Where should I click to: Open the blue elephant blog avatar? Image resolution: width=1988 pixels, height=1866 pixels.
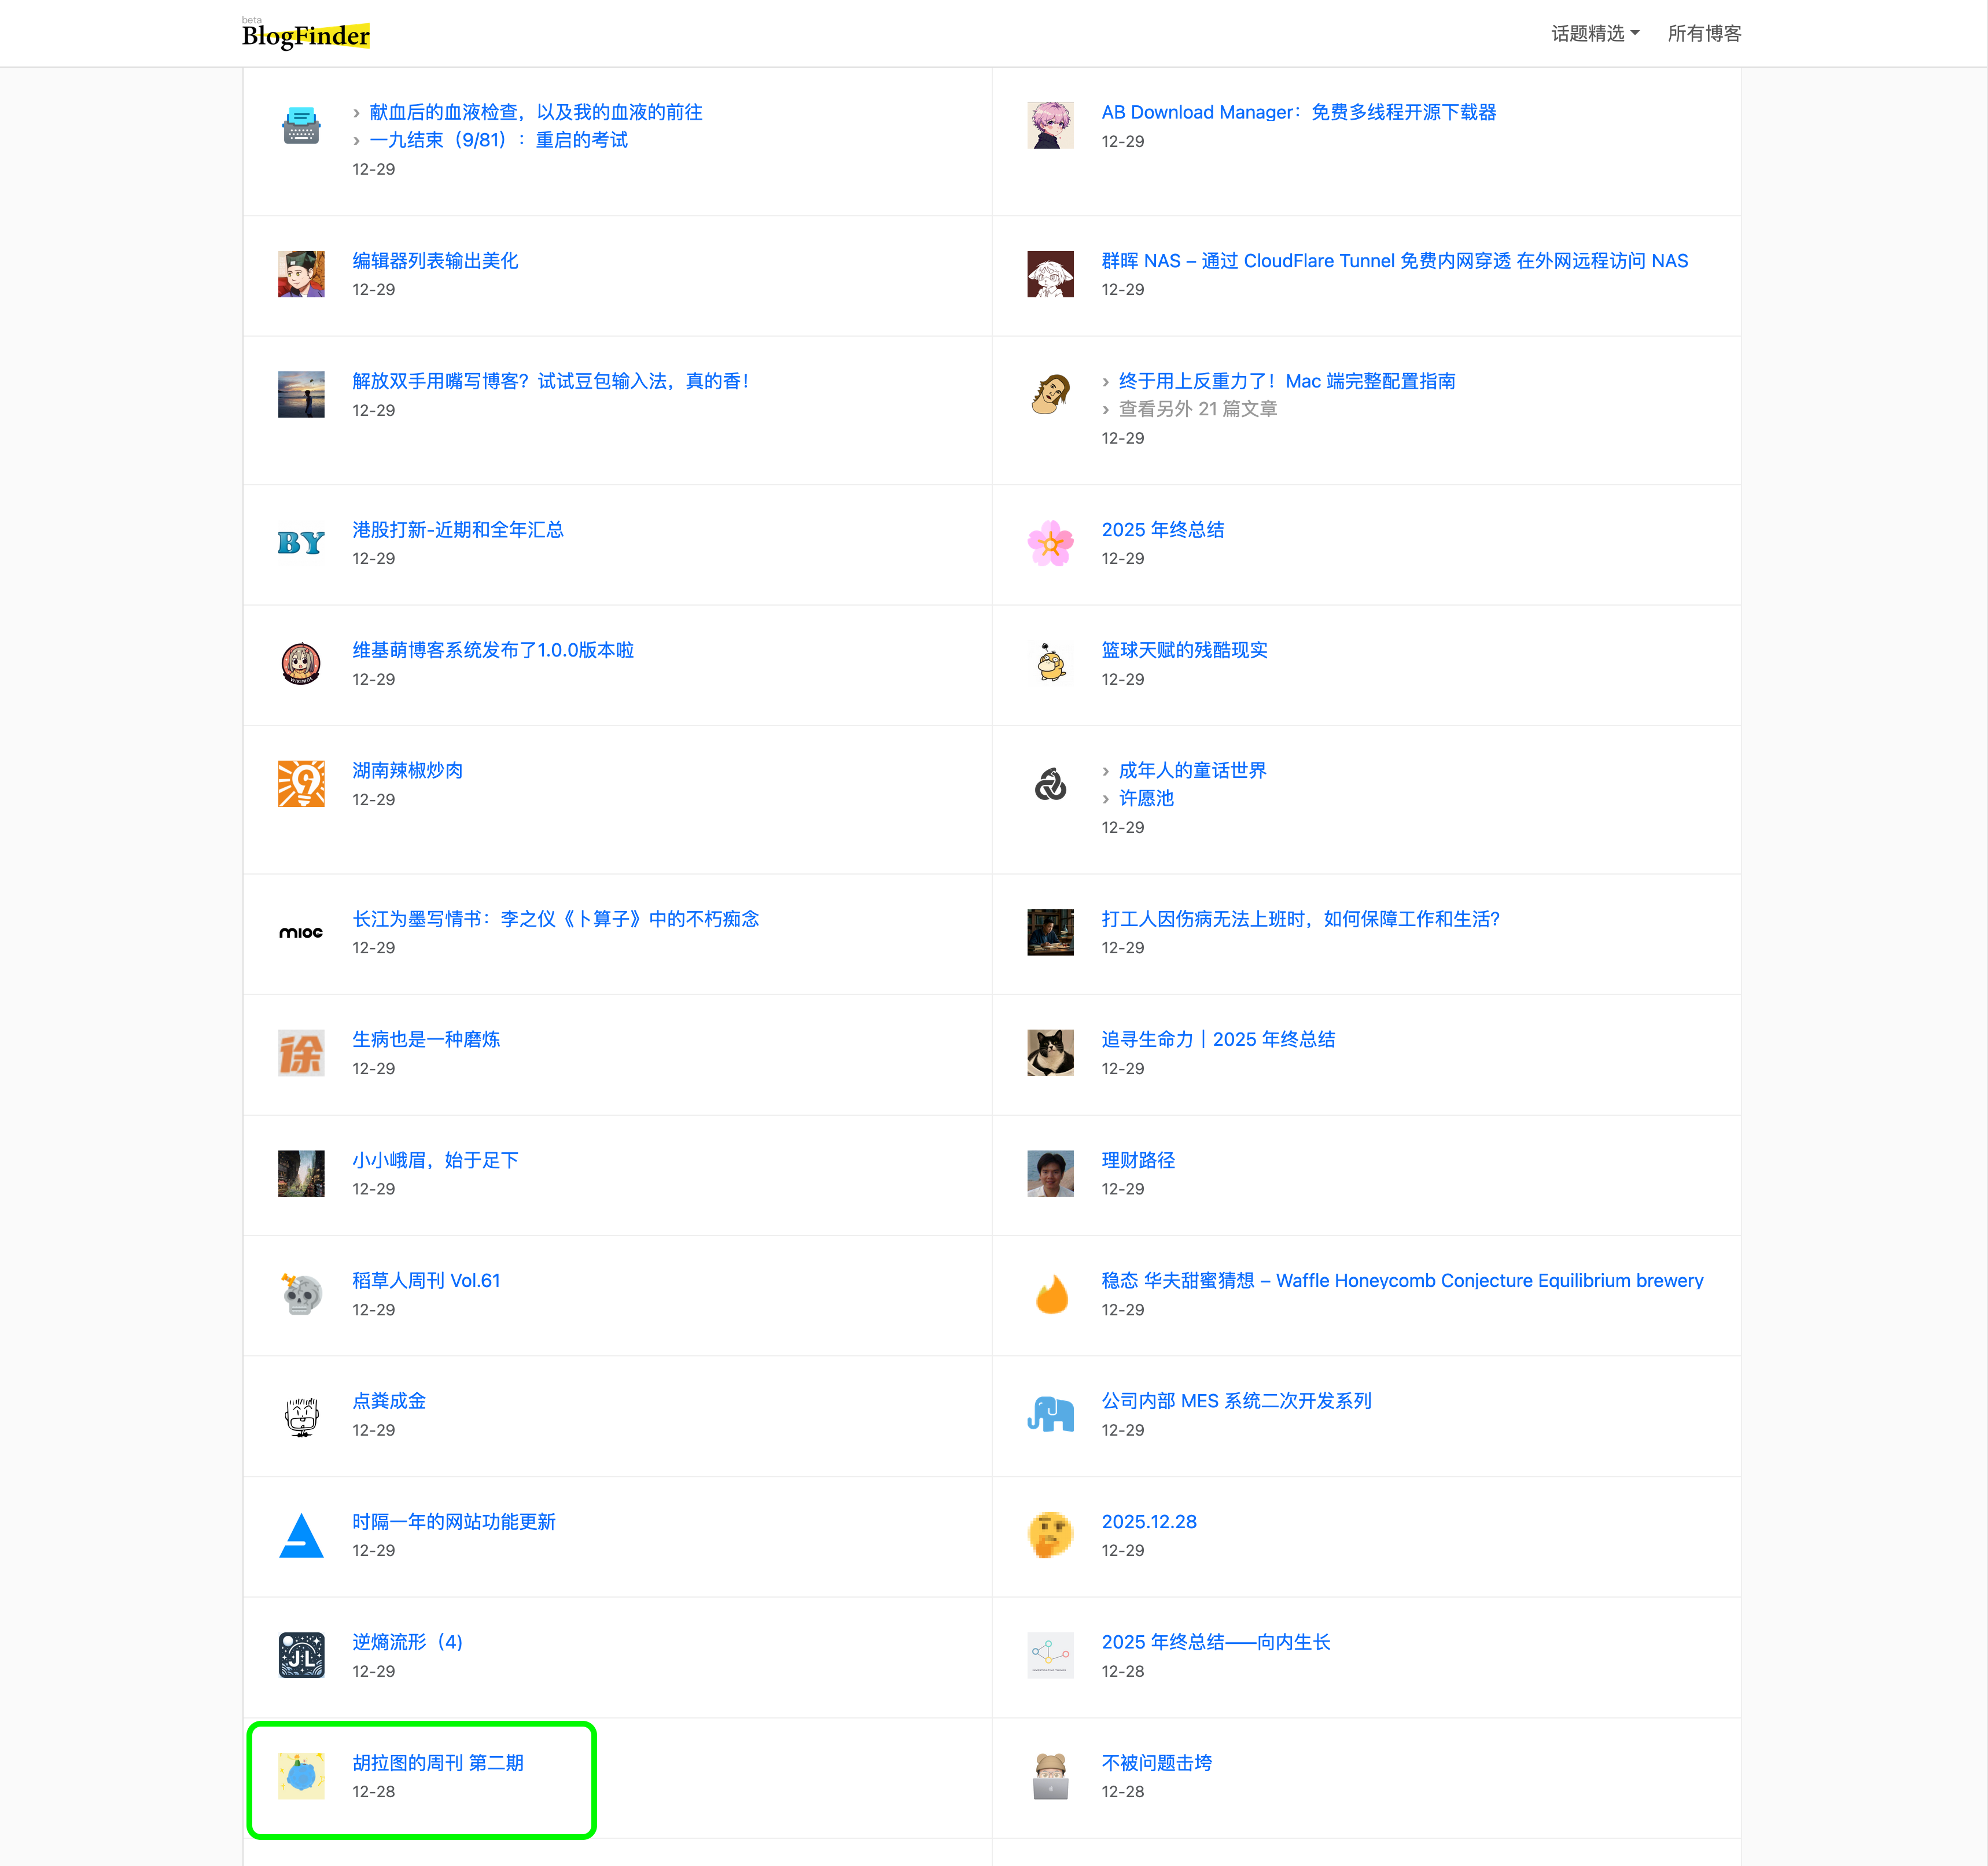[1051, 1415]
